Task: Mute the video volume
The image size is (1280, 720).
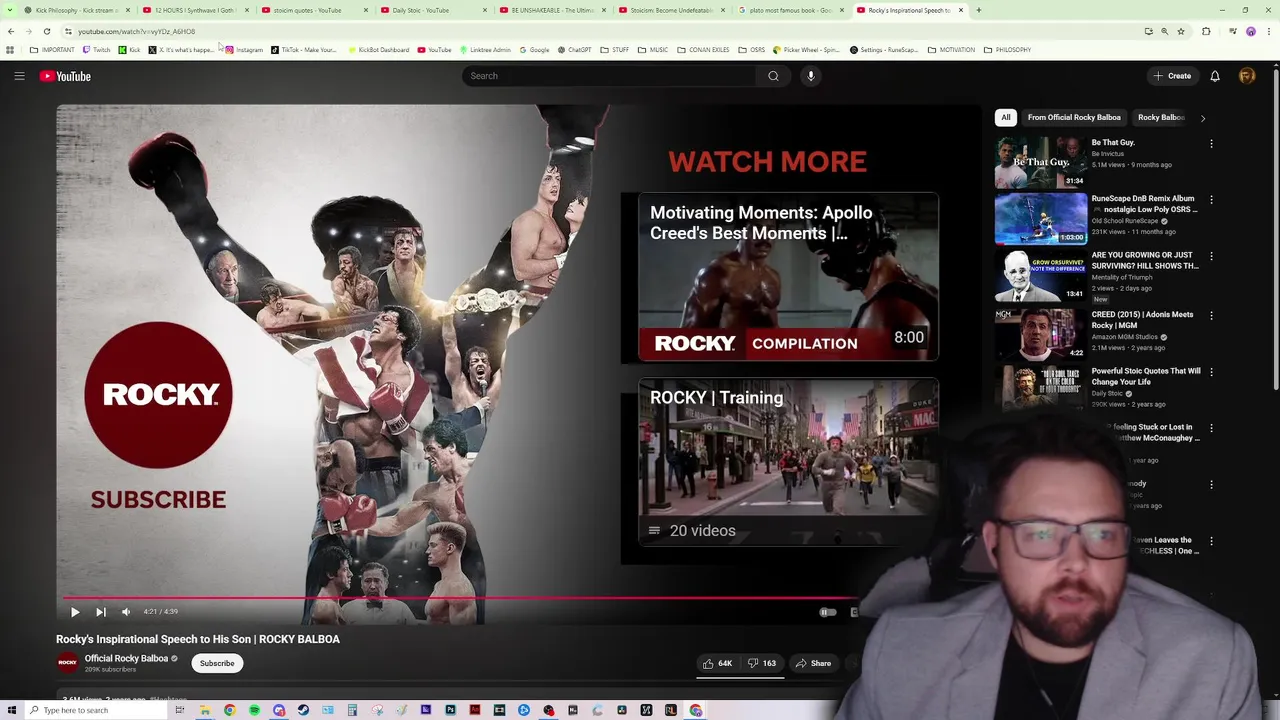Action: coord(126,612)
